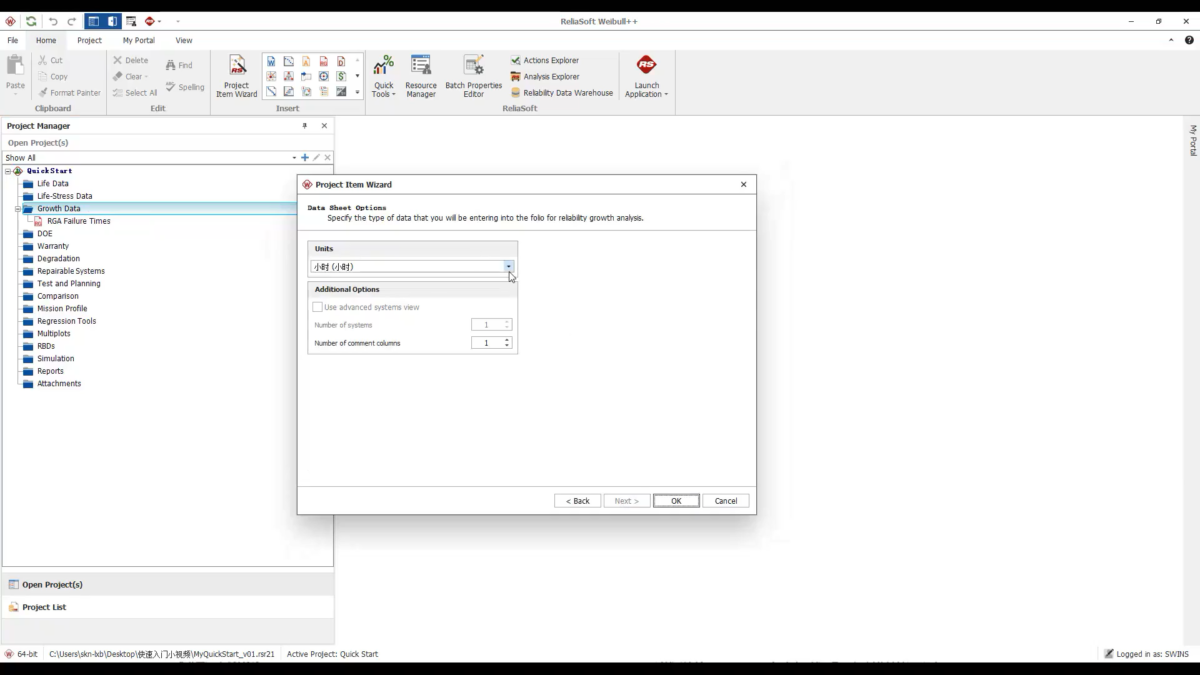
Task: Open Reliability Data Warehouse
Action: [561, 93]
